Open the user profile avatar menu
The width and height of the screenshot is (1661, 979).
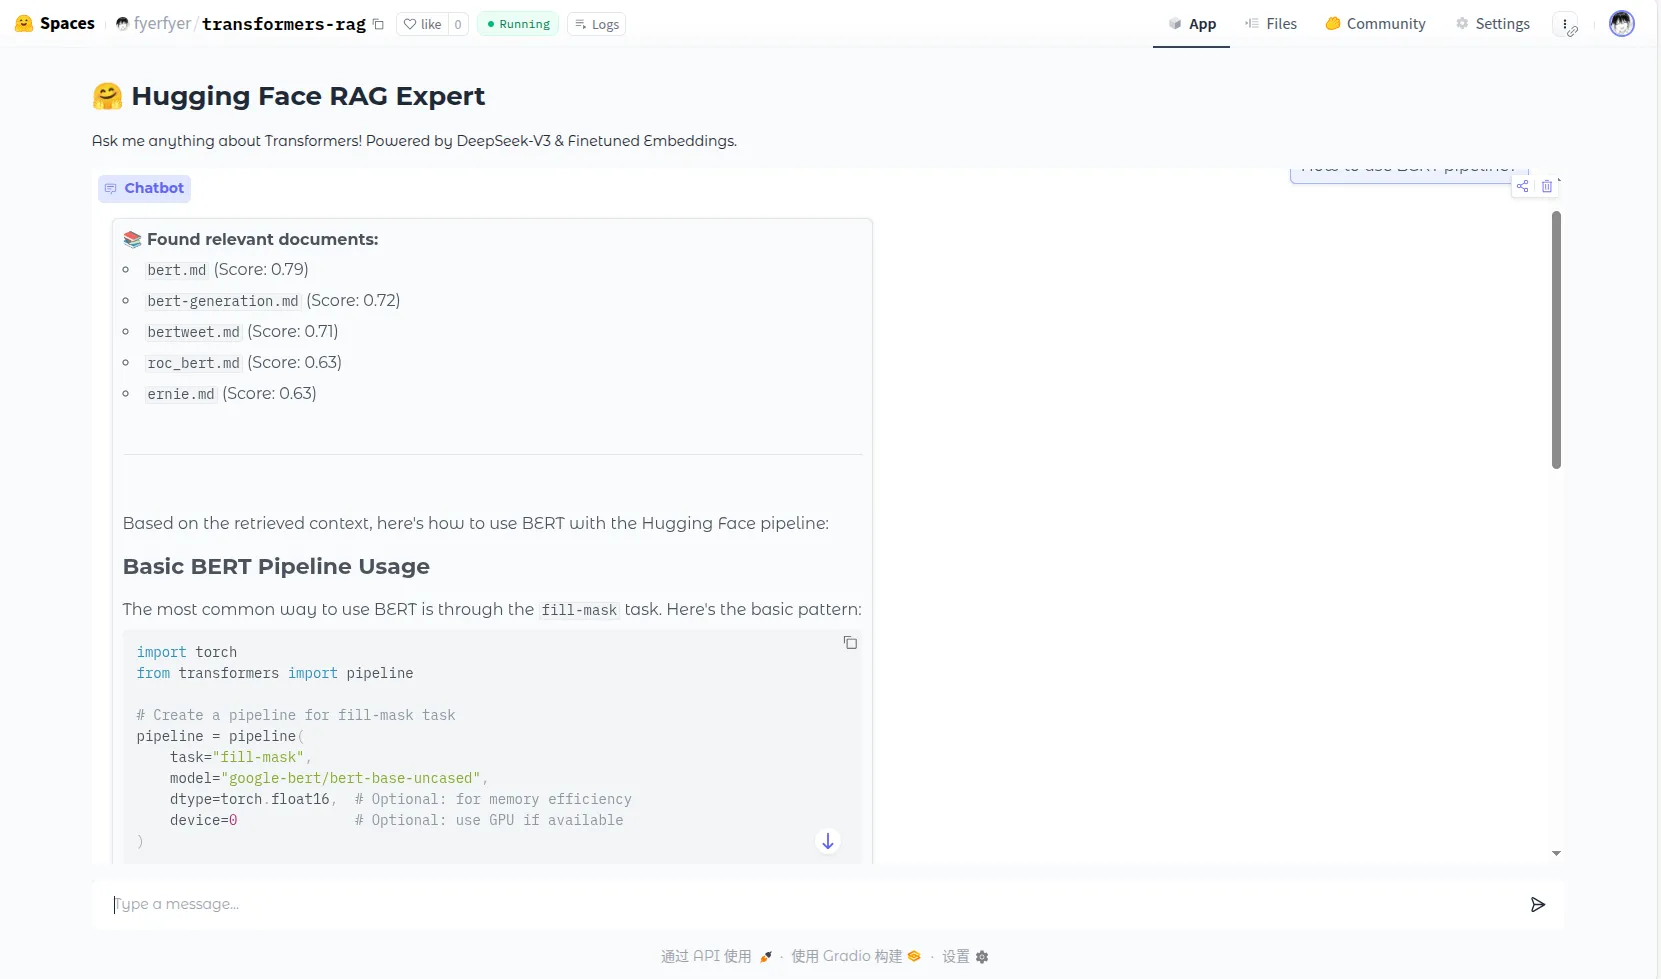click(1621, 24)
